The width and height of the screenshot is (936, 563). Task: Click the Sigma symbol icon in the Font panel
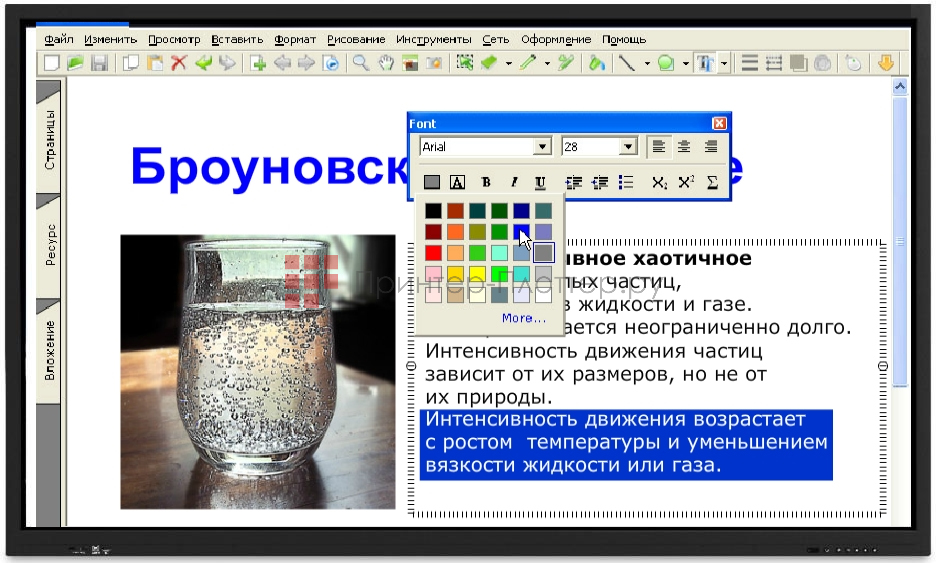click(x=712, y=182)
